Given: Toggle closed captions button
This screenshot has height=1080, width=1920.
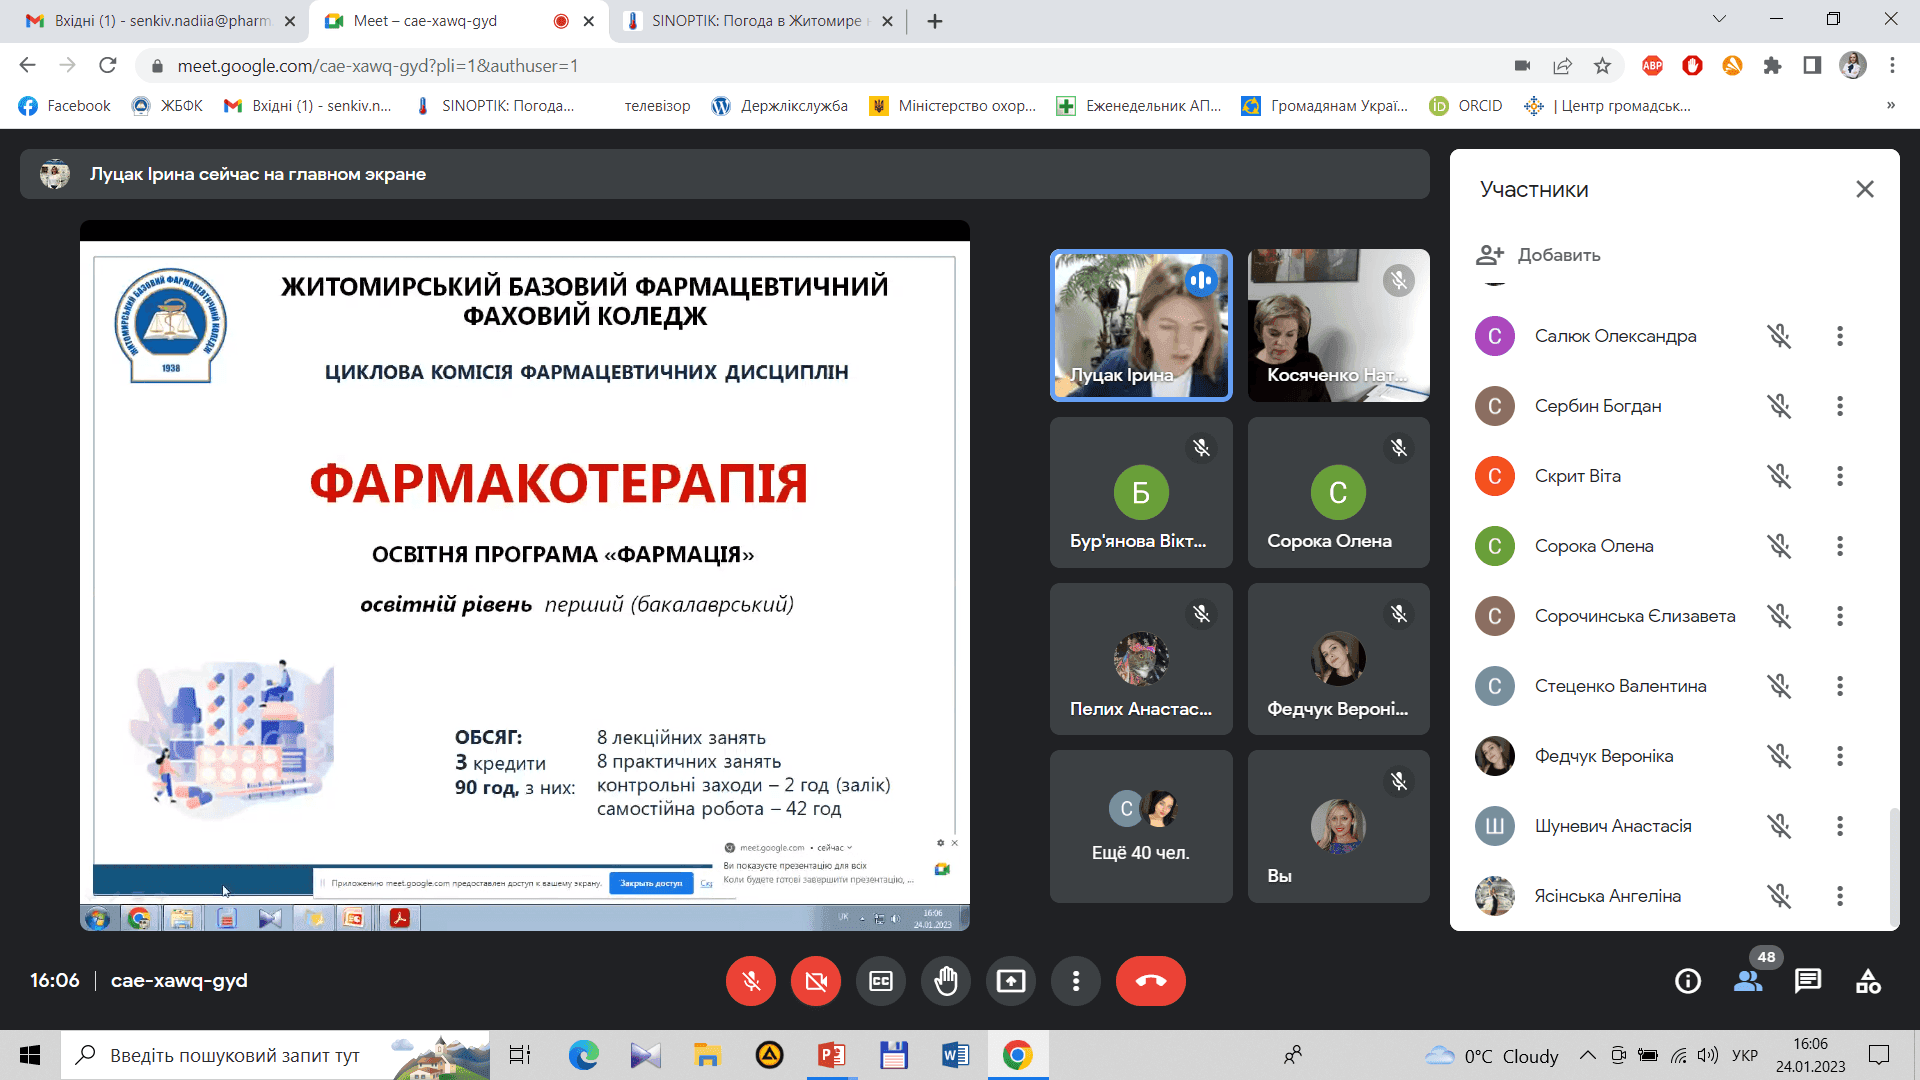Looking at the screenshot, I should pos(881,981).
